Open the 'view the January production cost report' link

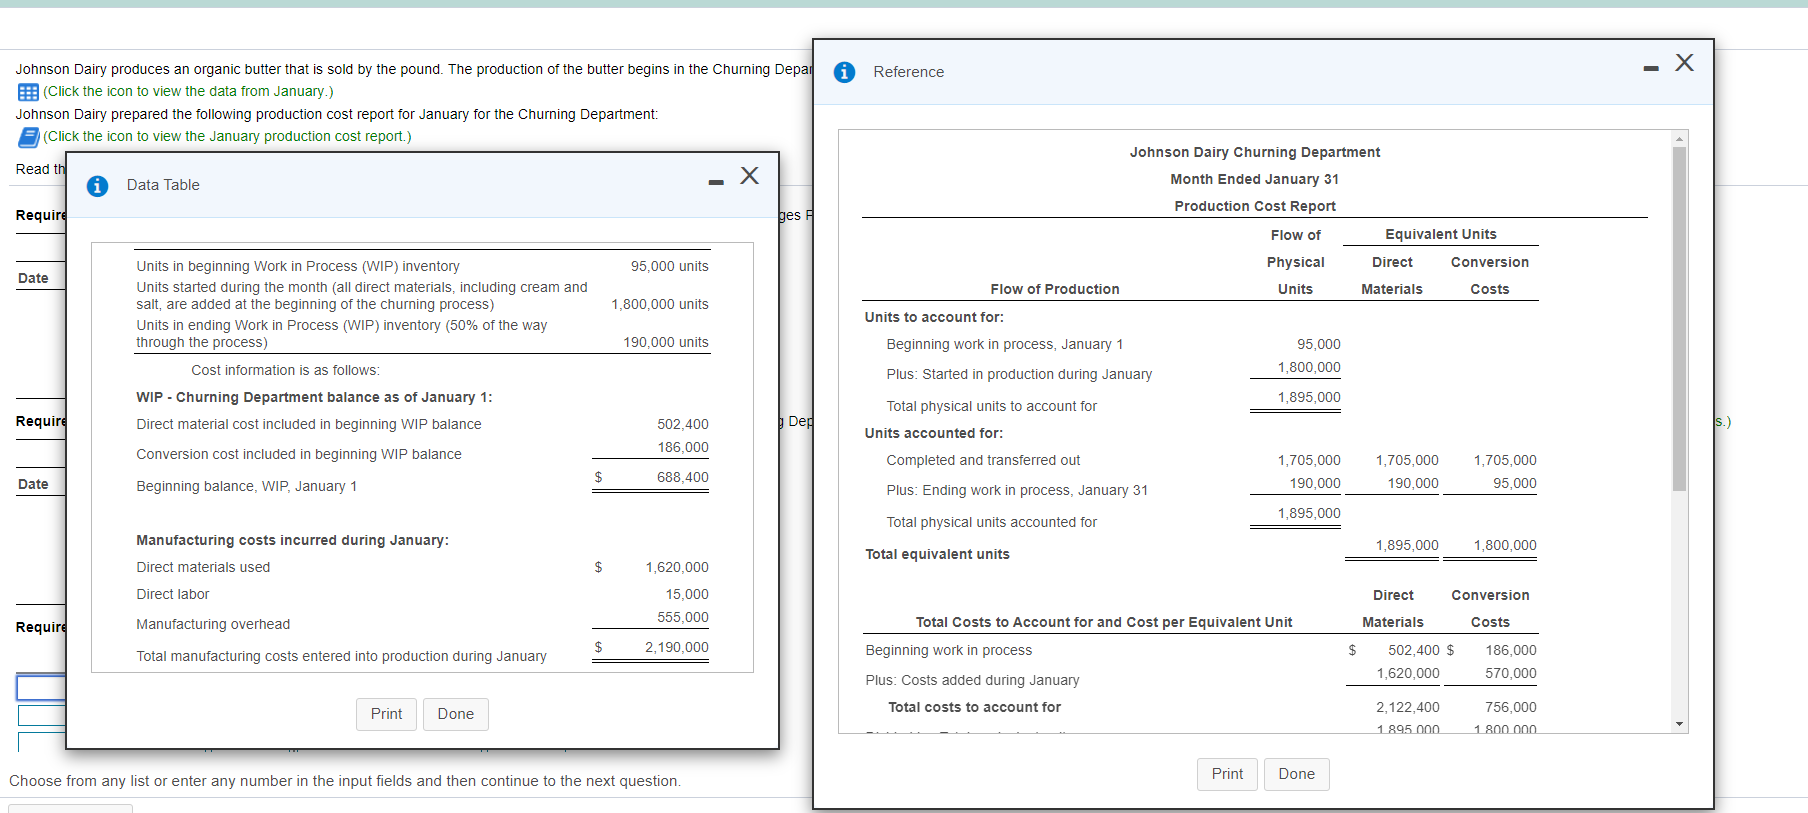tap(227, 136)
